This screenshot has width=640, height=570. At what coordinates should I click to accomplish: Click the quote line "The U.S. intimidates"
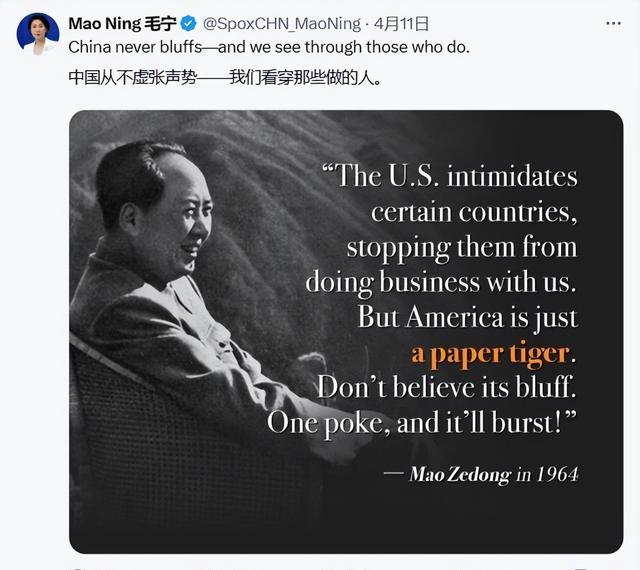[x=449, y=177]
